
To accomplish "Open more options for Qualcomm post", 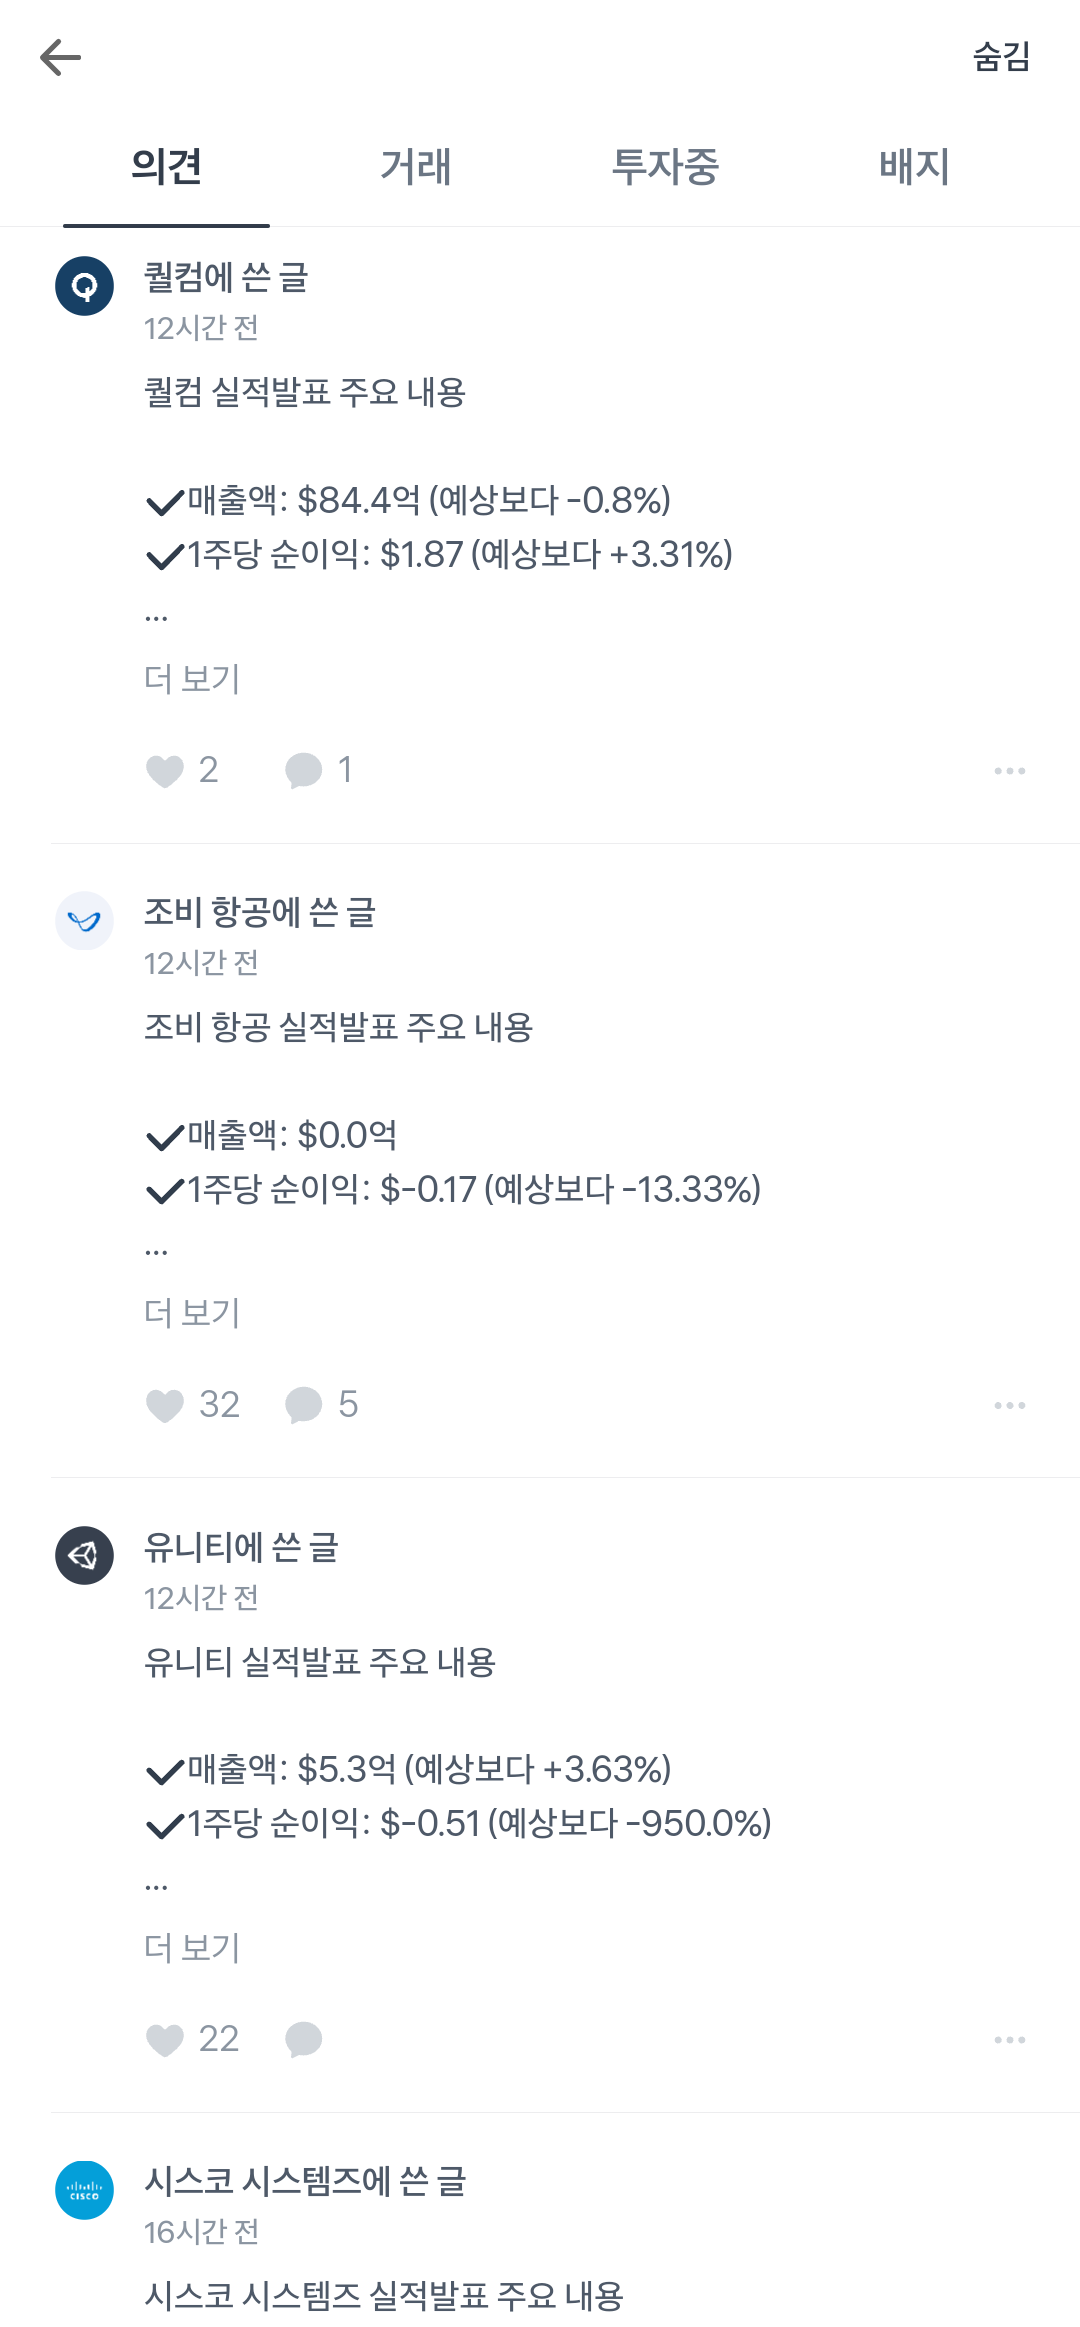I will click(1009, 771).
